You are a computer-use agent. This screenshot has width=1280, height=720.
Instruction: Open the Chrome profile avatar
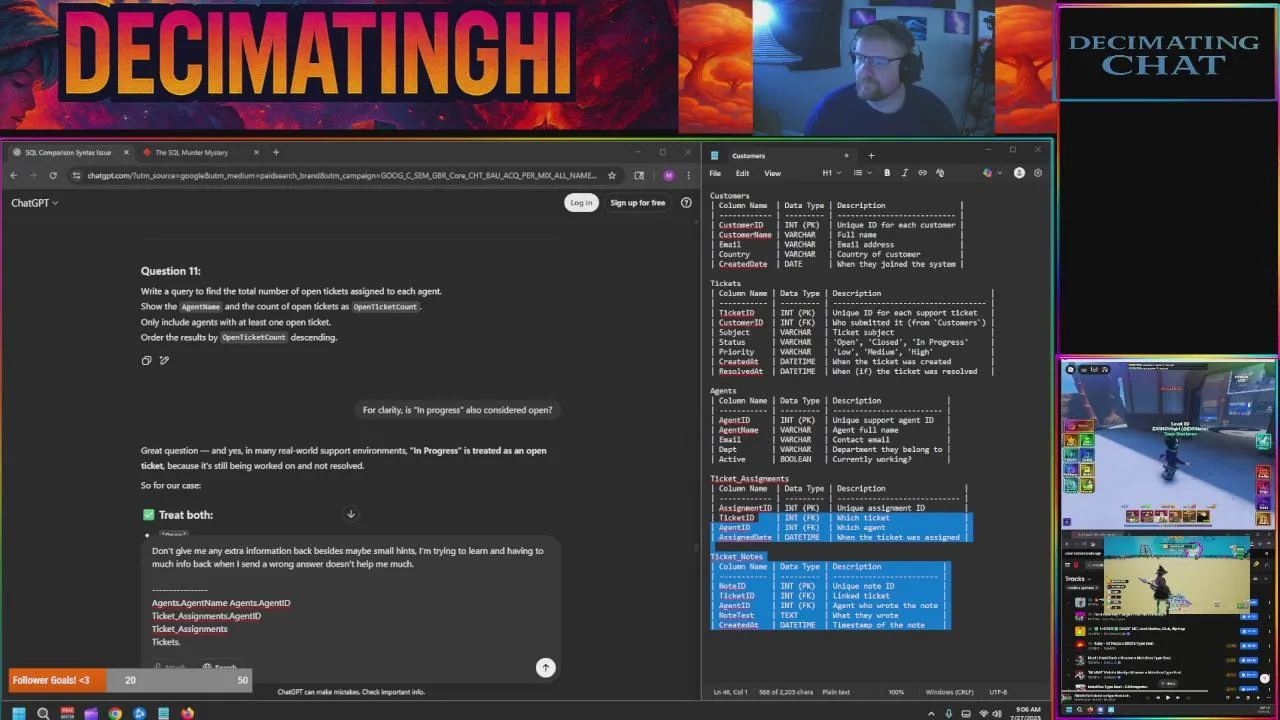pos(668,175)
